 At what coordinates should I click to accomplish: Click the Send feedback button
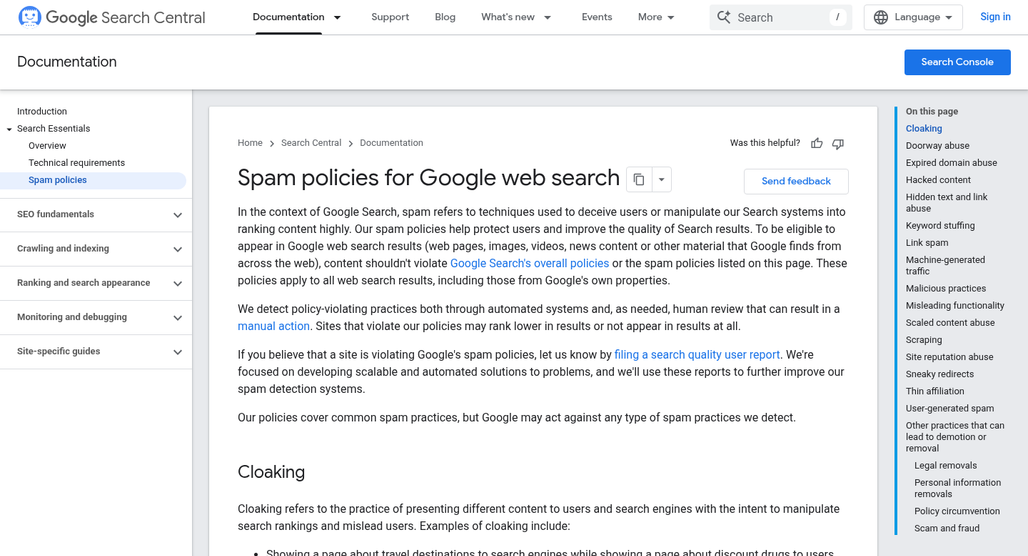[x=796, y=181]
